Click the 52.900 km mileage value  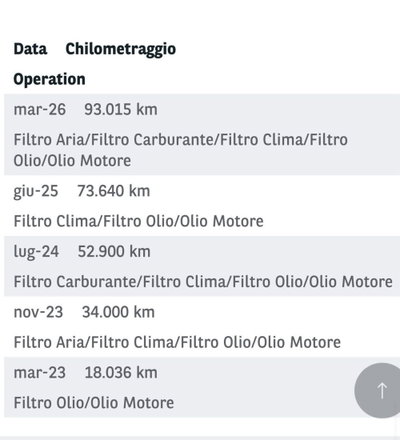click(114, 251)
